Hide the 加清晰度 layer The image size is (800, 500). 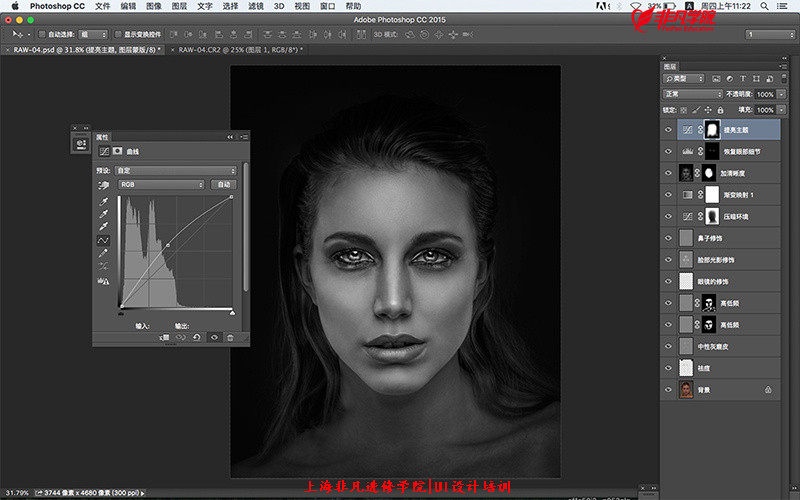[668, 173]
